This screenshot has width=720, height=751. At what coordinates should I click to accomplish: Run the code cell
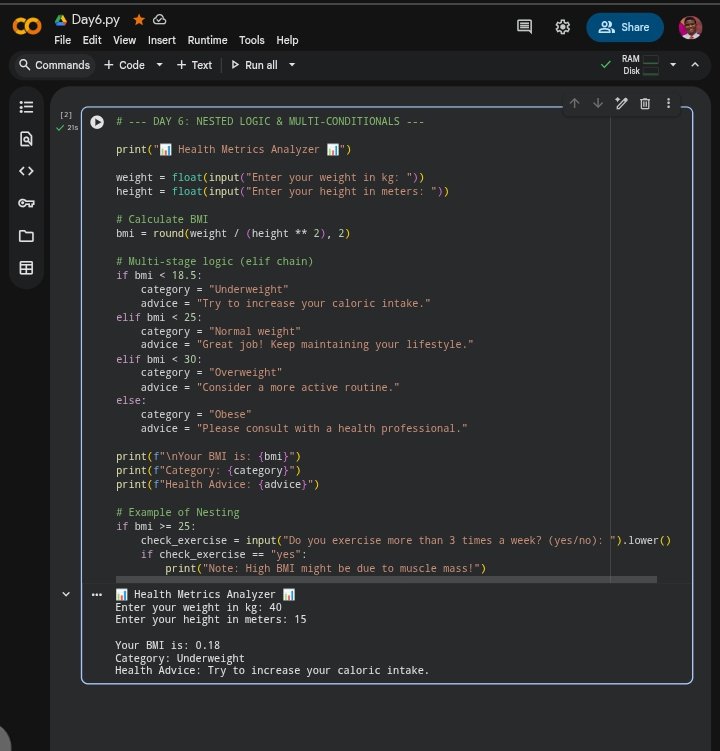[97, 122]
